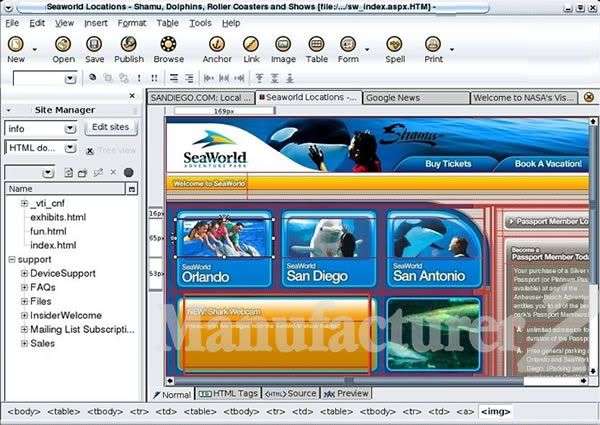Select index.html in file tree
This screenshot has height=425, width=600.
click(x=53, y=245)
